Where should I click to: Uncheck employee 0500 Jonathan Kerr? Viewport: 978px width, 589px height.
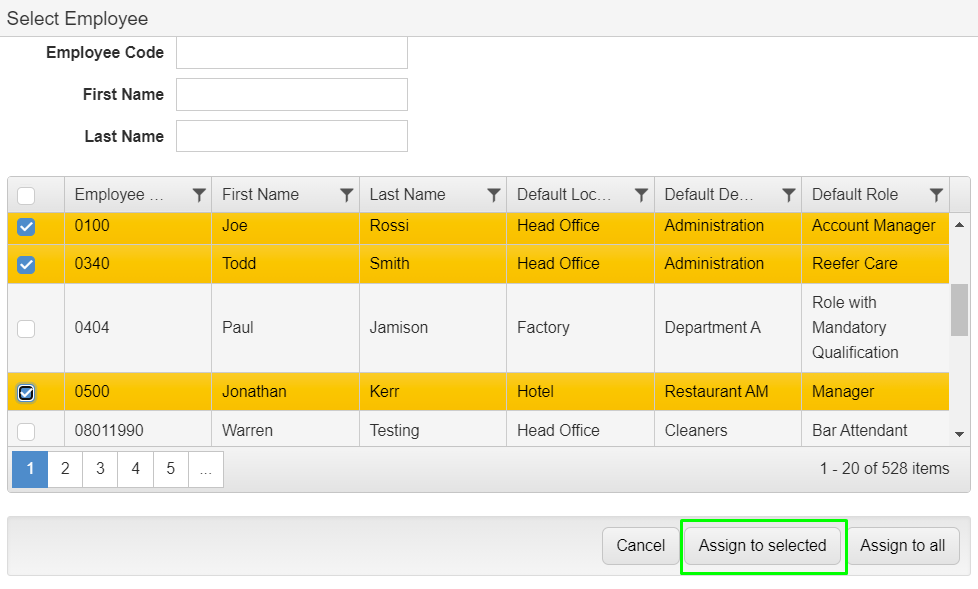26,392
